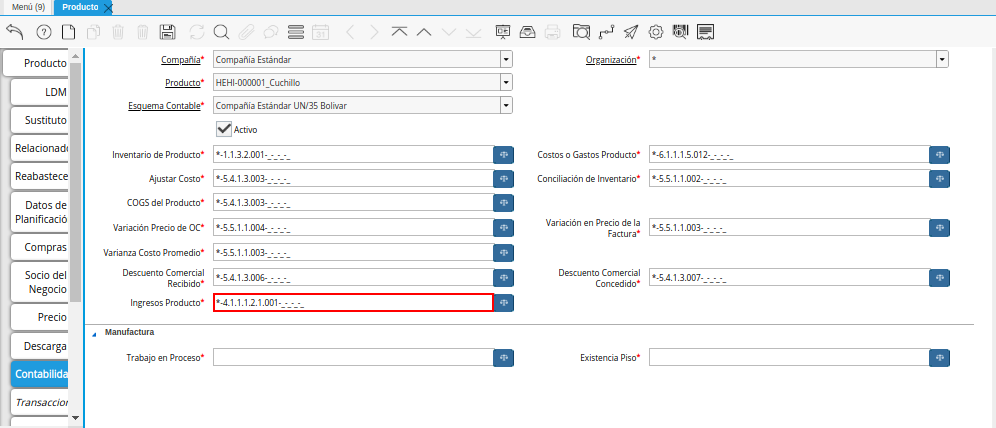Click the barcode search toolbar icon
The image size is (996, 428).
pyautogui.click(x=680, y=32)
